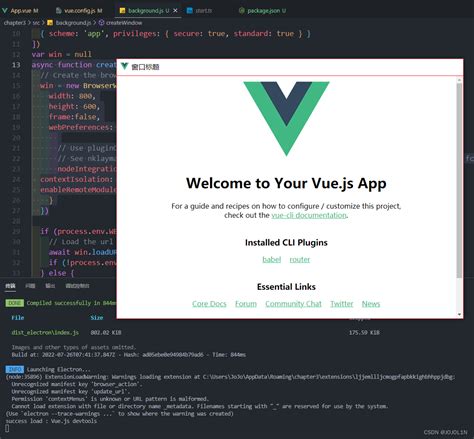Open the router plugin link
Screen dimensions: 474x439
click(300, 259)
